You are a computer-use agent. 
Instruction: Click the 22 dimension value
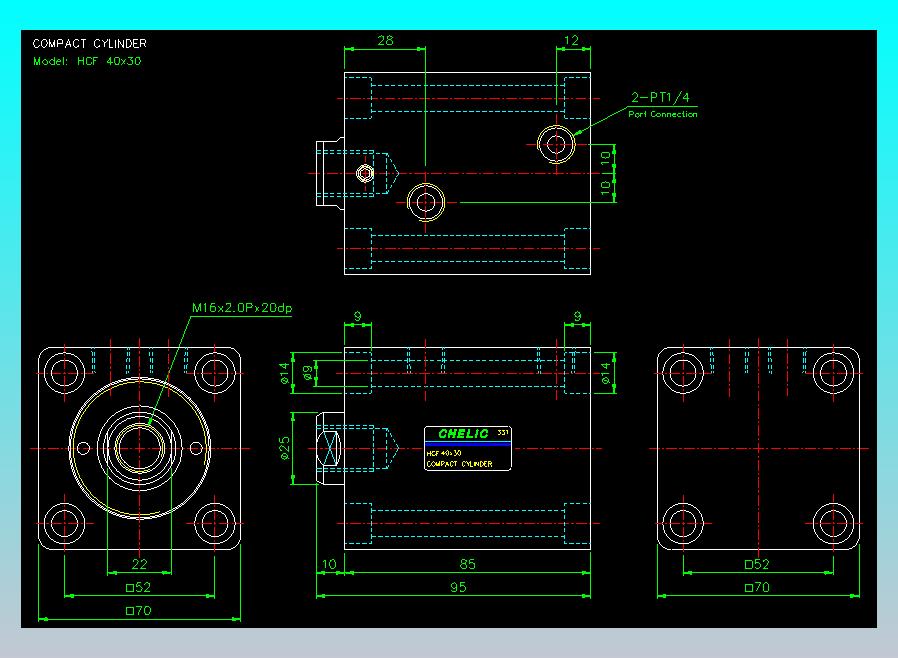coord(139,564)
